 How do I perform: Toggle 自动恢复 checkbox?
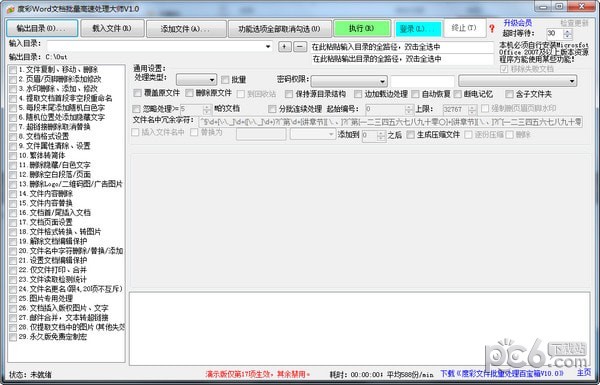(x=415, y=94)
